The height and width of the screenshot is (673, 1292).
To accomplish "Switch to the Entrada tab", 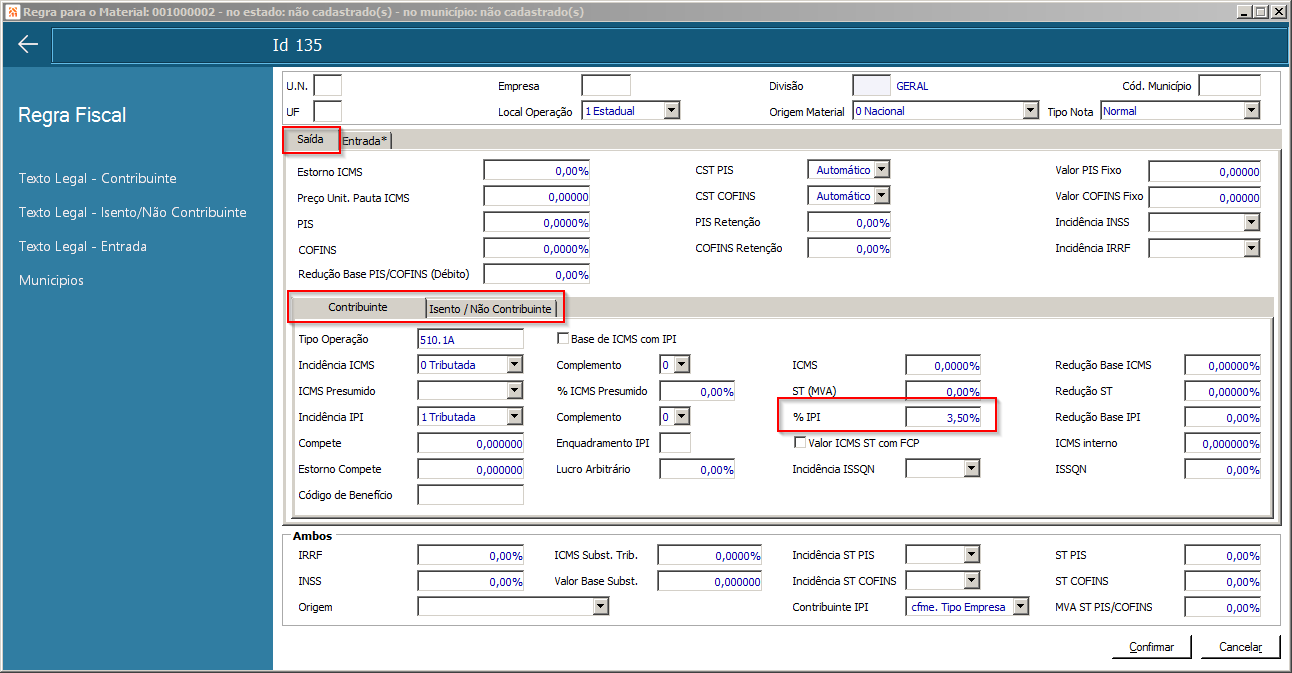I will (366, 141).
